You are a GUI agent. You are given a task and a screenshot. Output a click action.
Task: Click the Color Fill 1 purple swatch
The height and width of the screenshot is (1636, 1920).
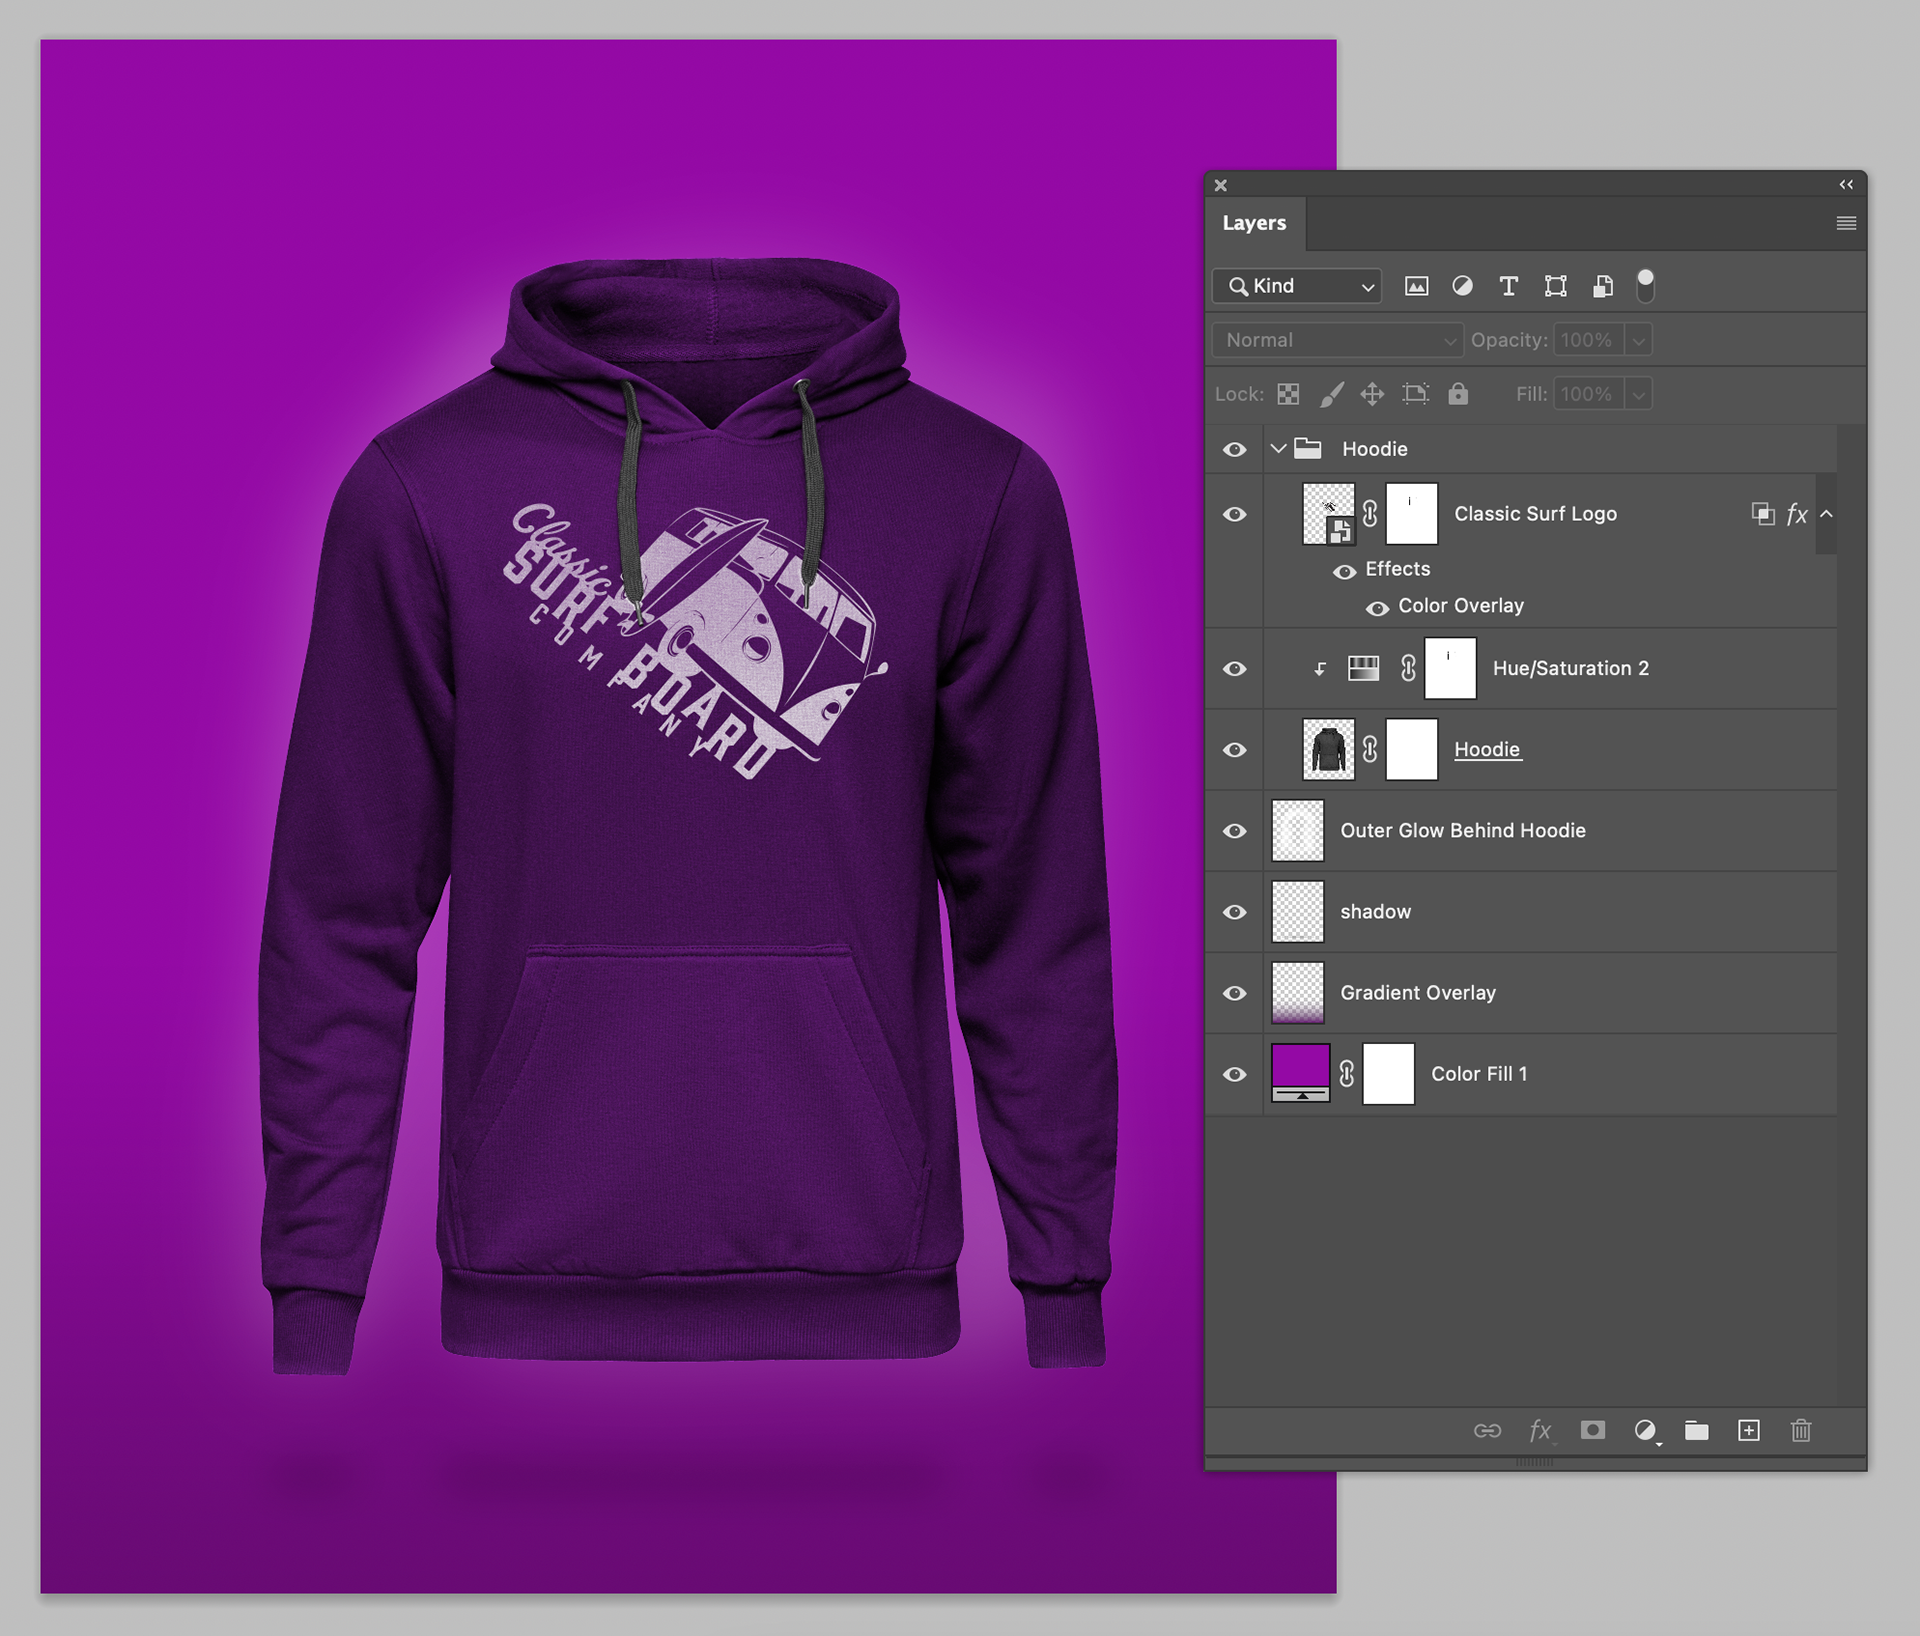click(x=1300, y=1066)
